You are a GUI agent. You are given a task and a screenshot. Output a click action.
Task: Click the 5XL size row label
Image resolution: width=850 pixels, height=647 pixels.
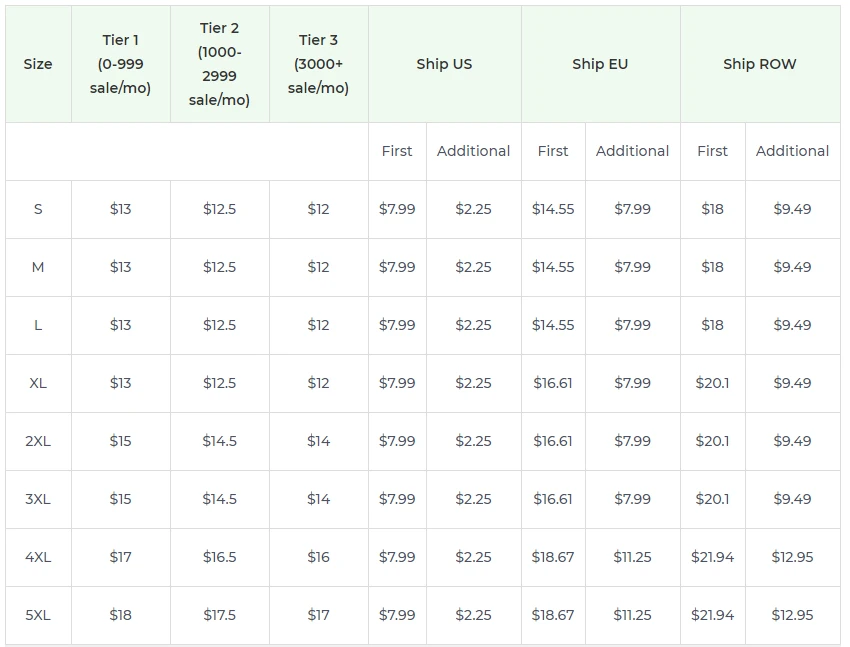pyautogui.click(x=38, y=615)
